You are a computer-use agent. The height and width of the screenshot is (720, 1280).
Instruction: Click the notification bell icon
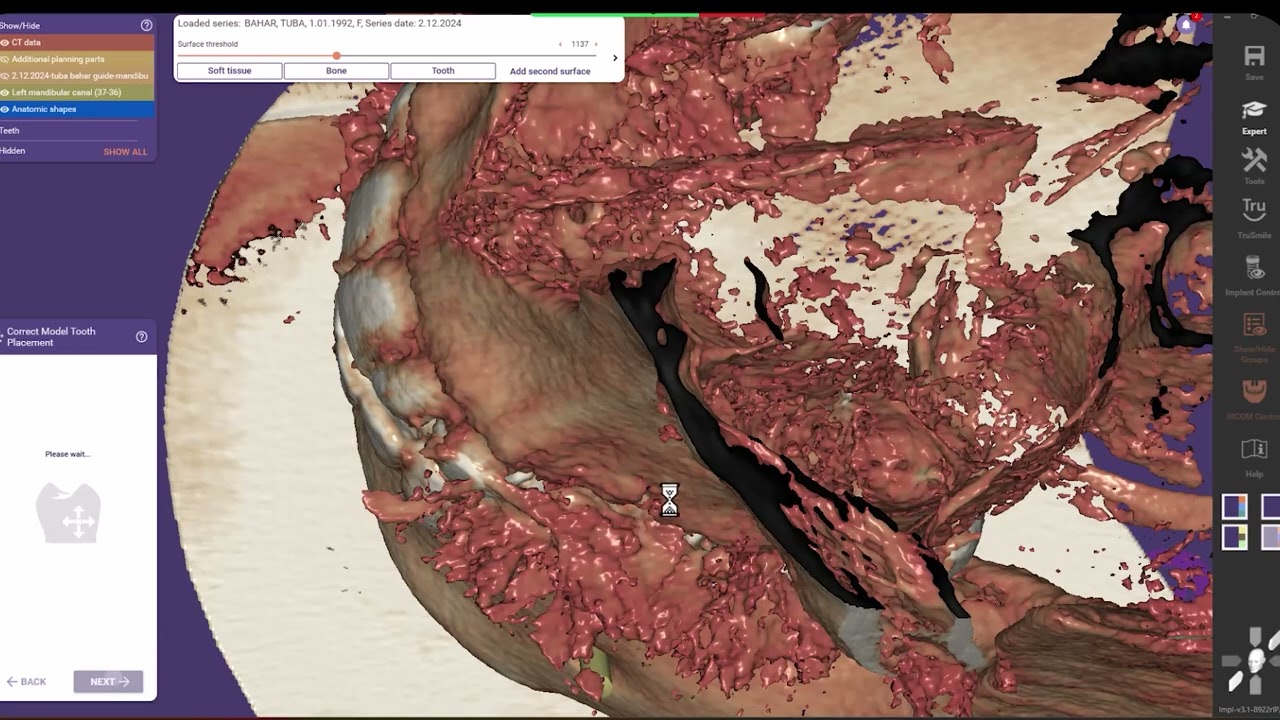[1187, 24]
